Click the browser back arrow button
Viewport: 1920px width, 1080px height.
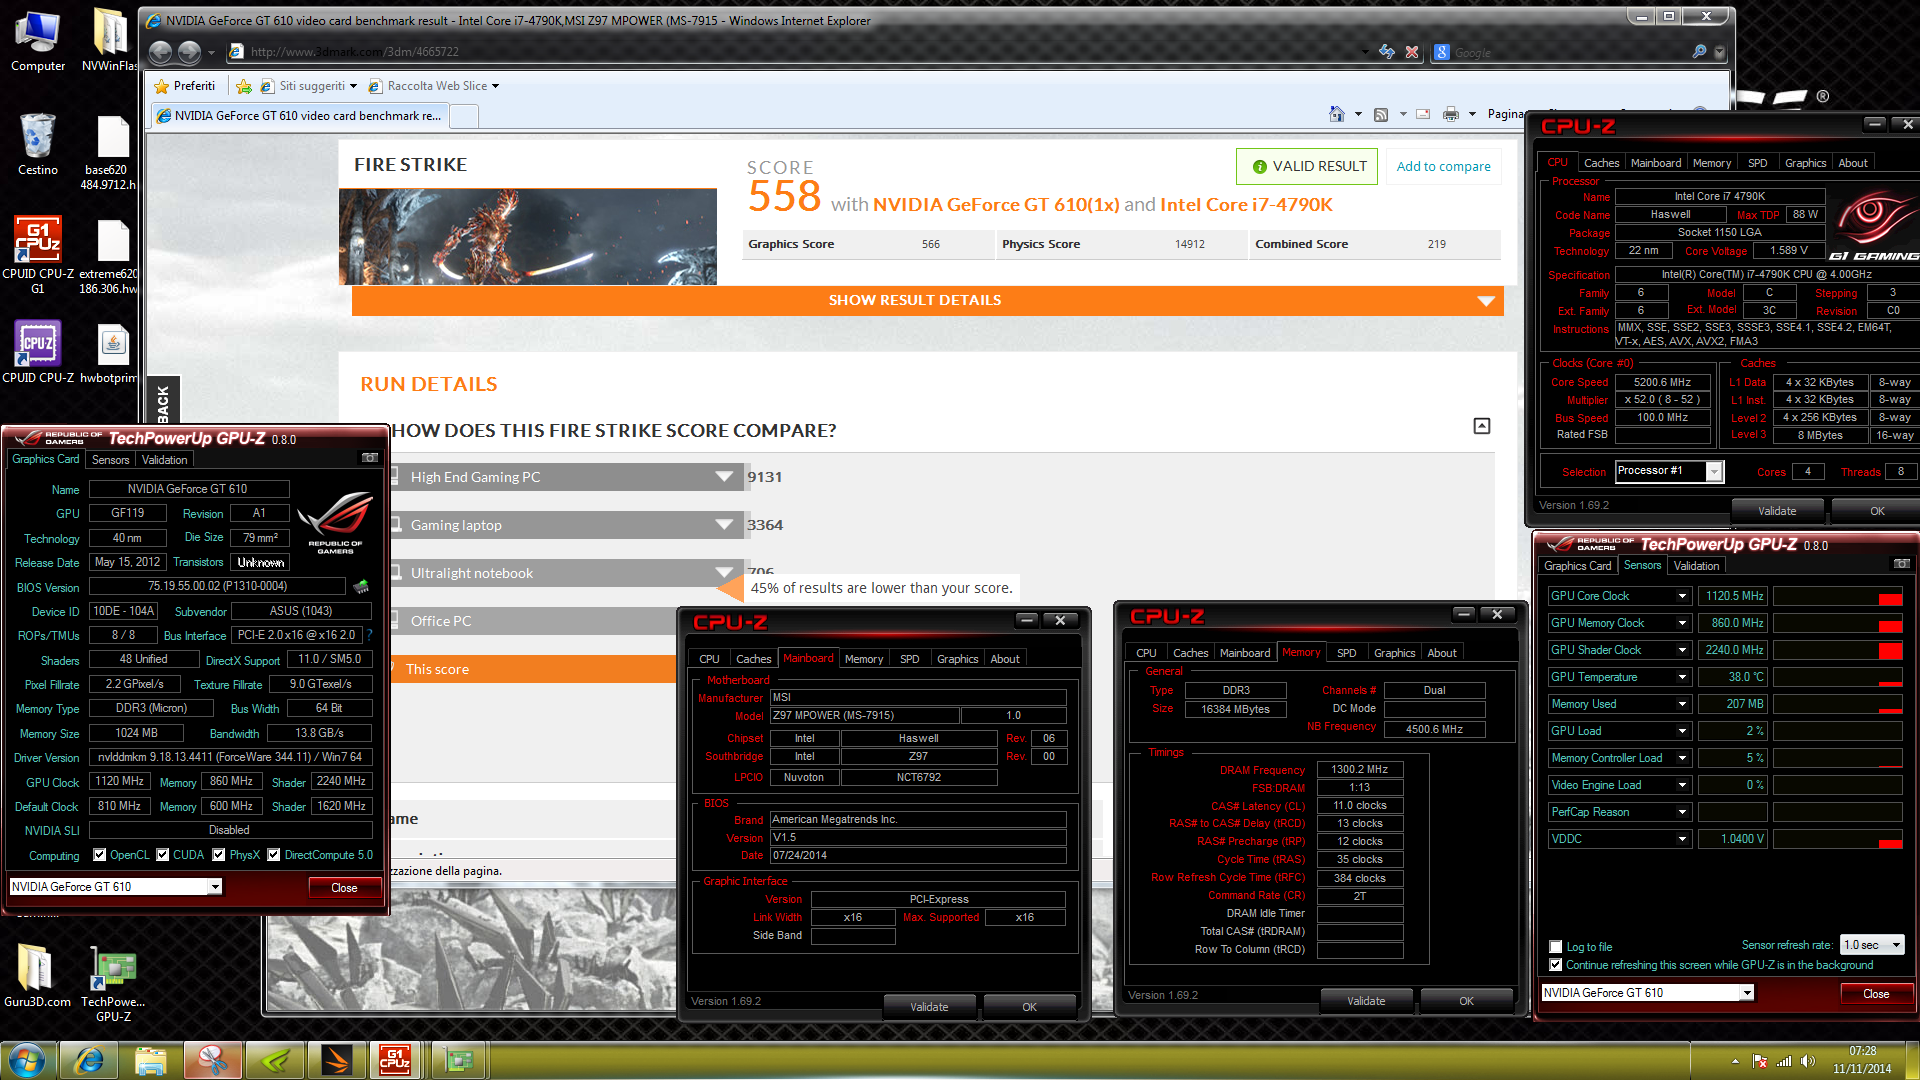point(160,52)
